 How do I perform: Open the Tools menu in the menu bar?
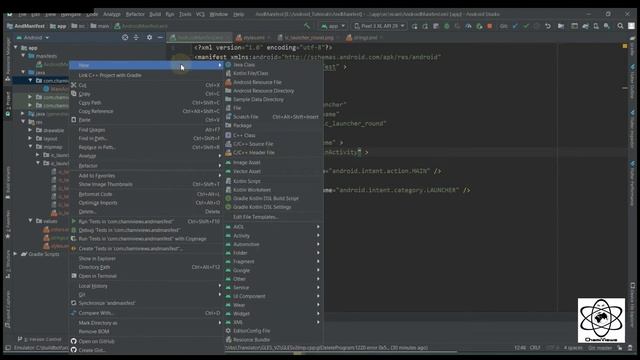coord(185,14)
